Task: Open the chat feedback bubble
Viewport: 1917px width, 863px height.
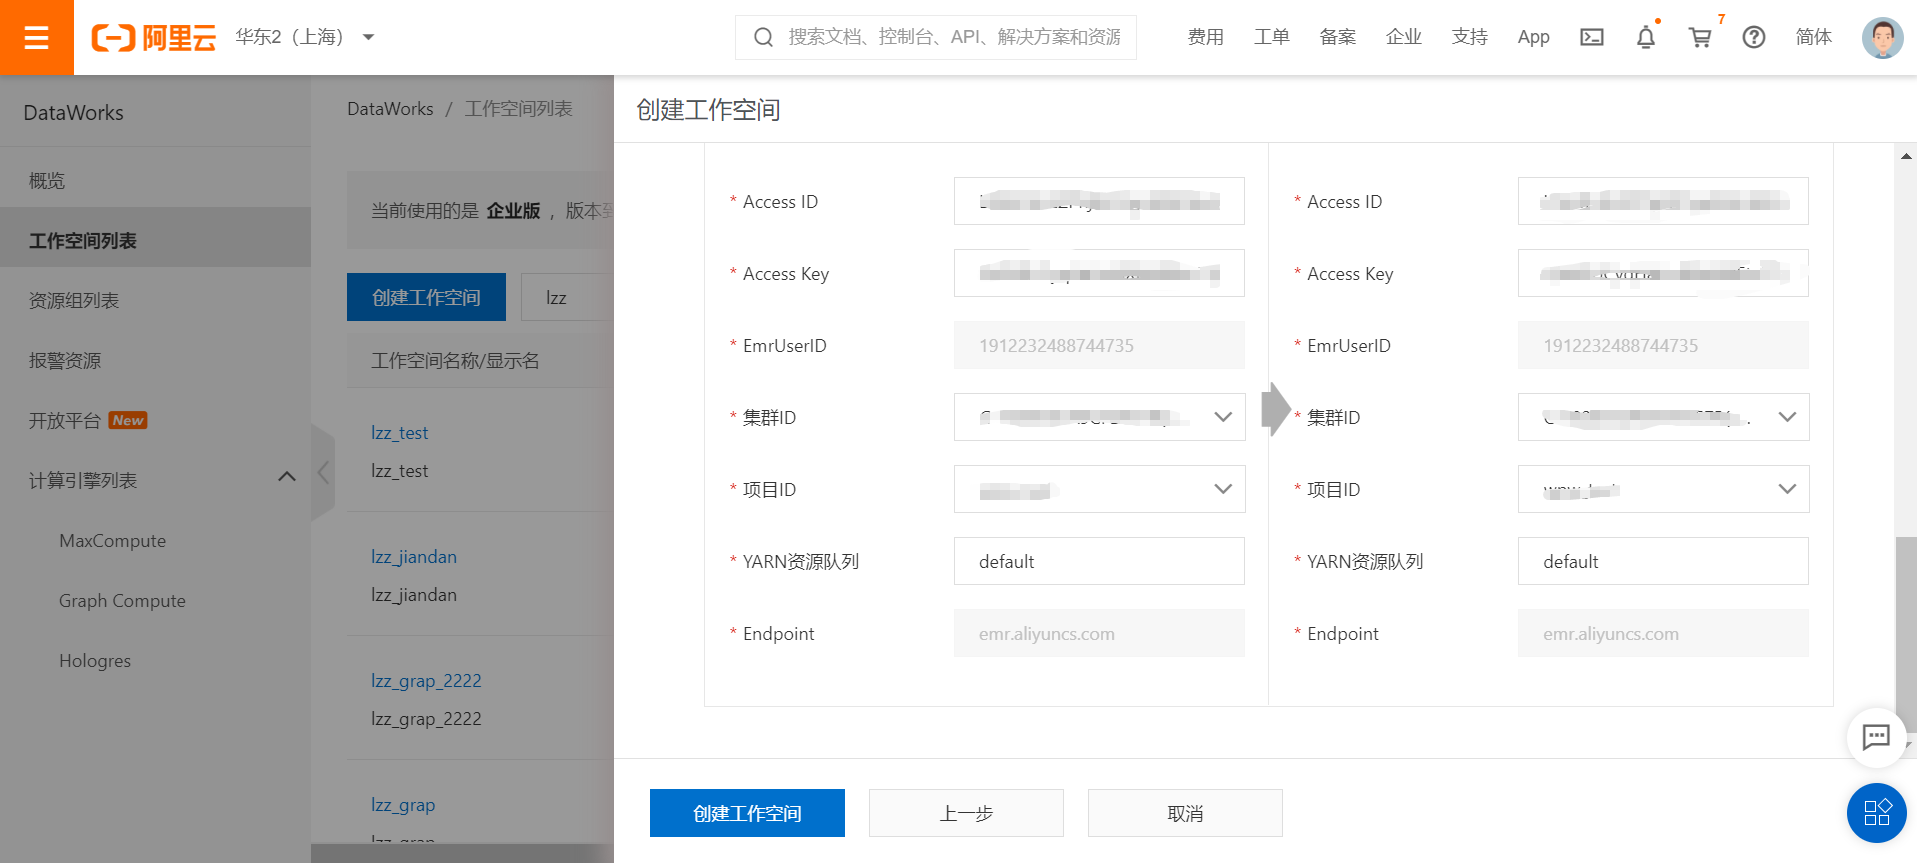Action: coord(1876,737)
